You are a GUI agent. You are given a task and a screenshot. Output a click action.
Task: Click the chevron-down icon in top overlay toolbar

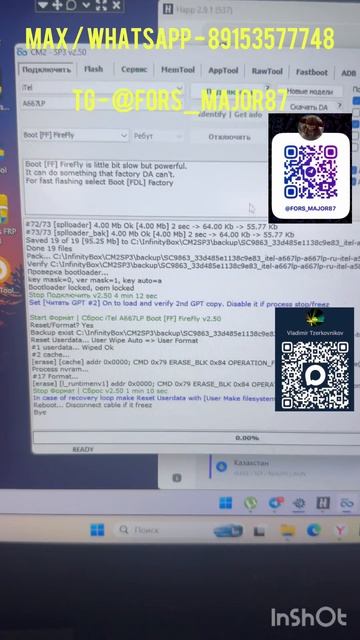[86, 5]
